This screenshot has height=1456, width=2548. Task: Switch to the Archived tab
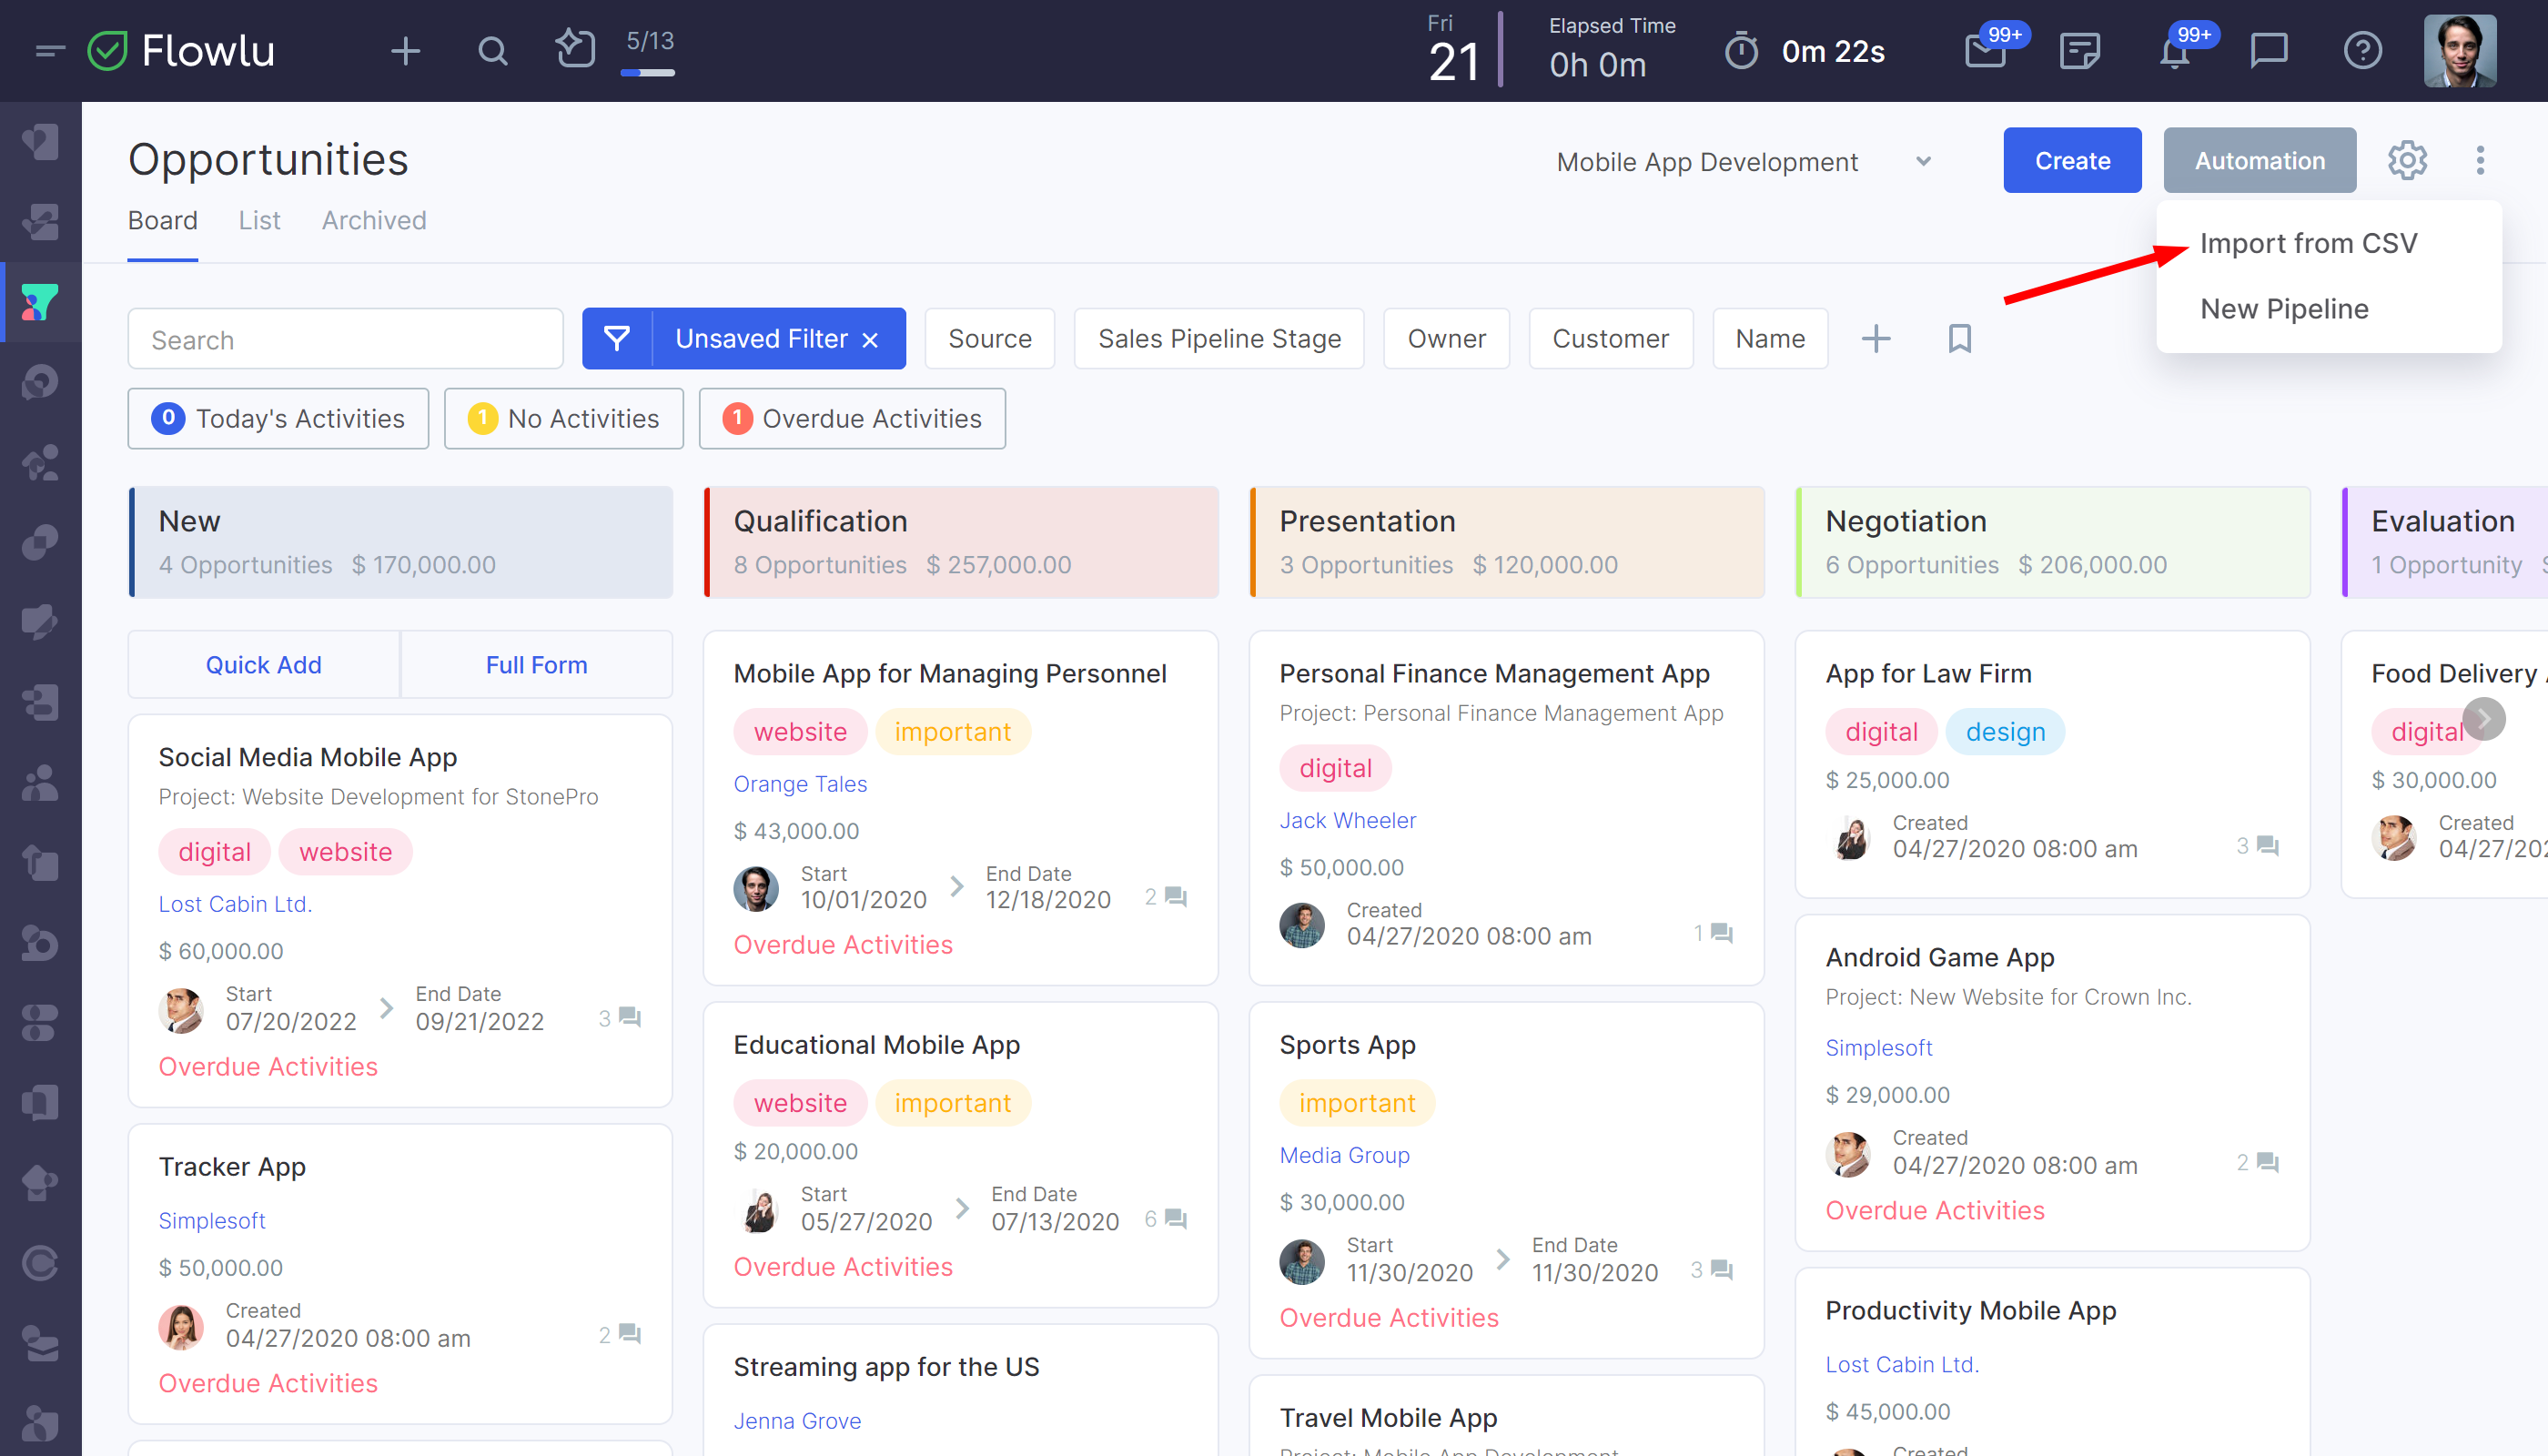coord(374,220)
